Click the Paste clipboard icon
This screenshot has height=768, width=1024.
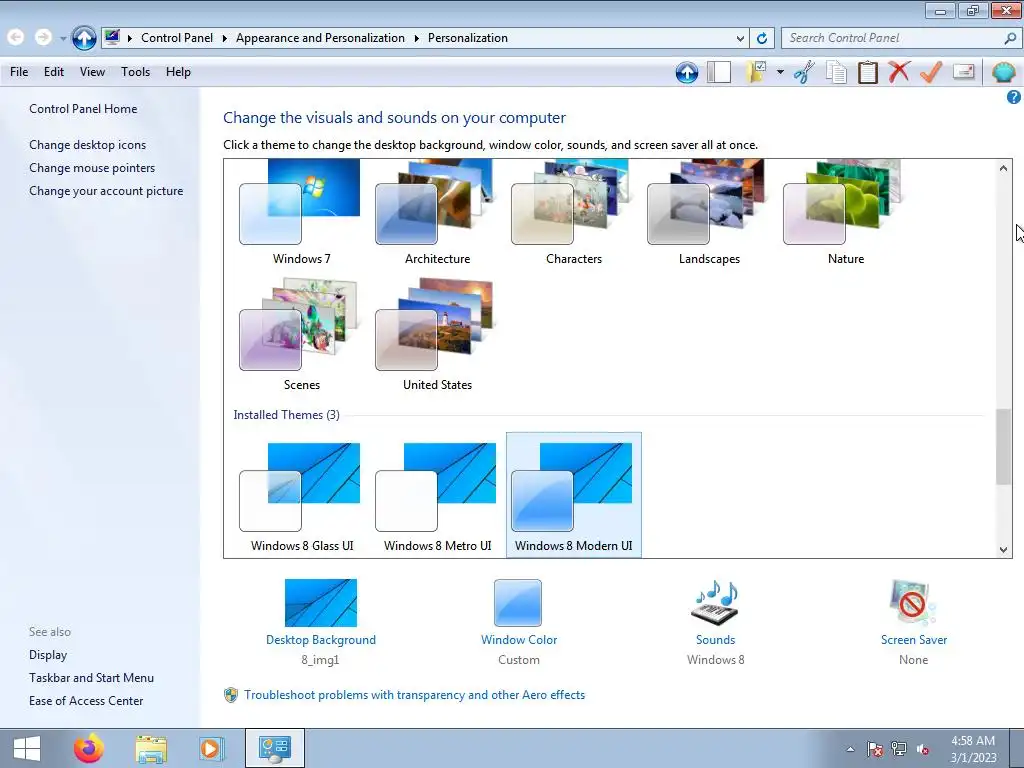pos(867,72)
